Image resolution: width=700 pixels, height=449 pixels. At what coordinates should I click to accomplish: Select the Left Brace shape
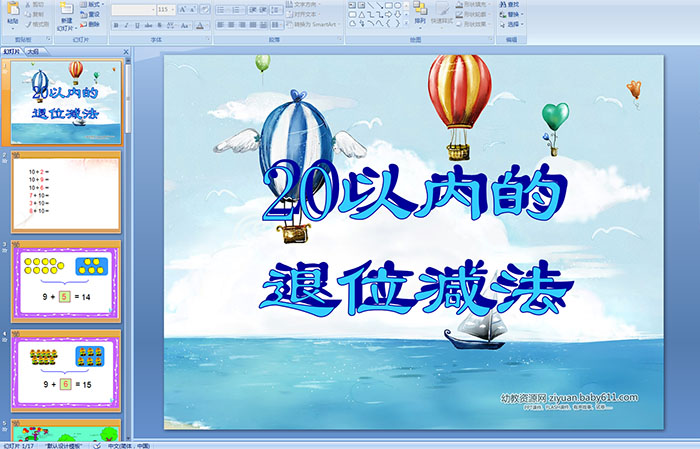tap(388, 23)
